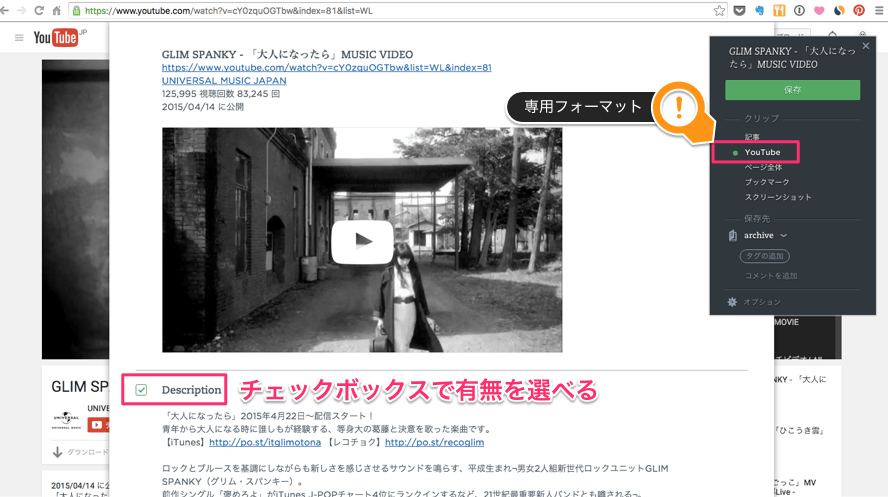Select the ページ全体 clip type
This screenshot has height=497, width=888.
763,167
